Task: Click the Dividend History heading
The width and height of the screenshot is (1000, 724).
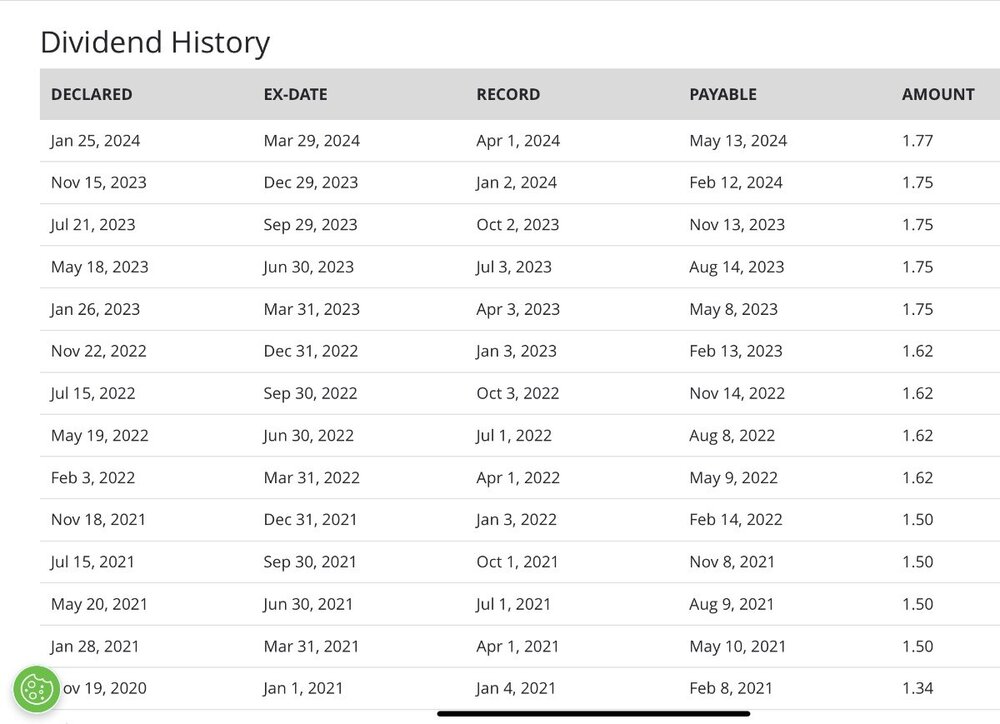Action: (x=155, y=43)
